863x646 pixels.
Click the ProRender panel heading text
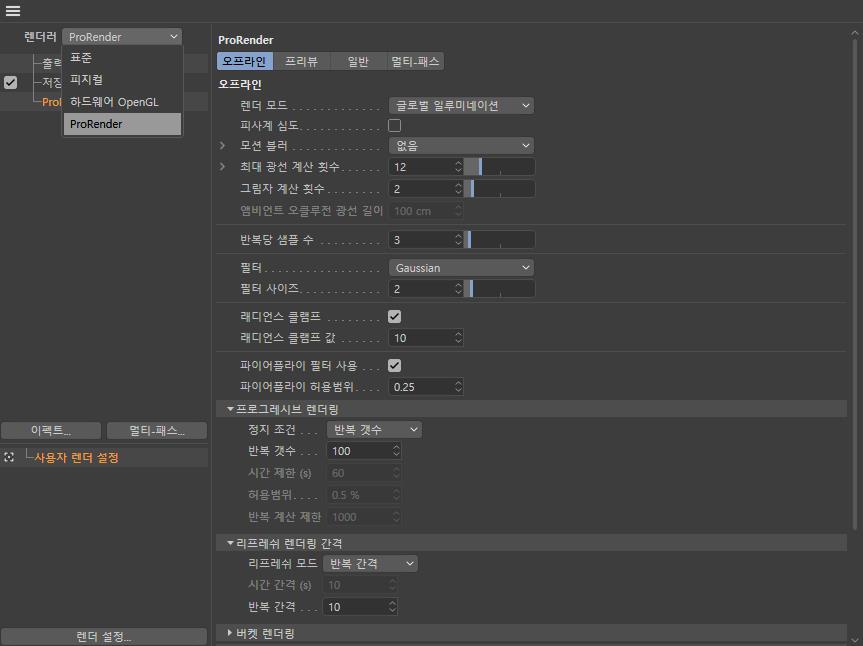coord(245,40)
